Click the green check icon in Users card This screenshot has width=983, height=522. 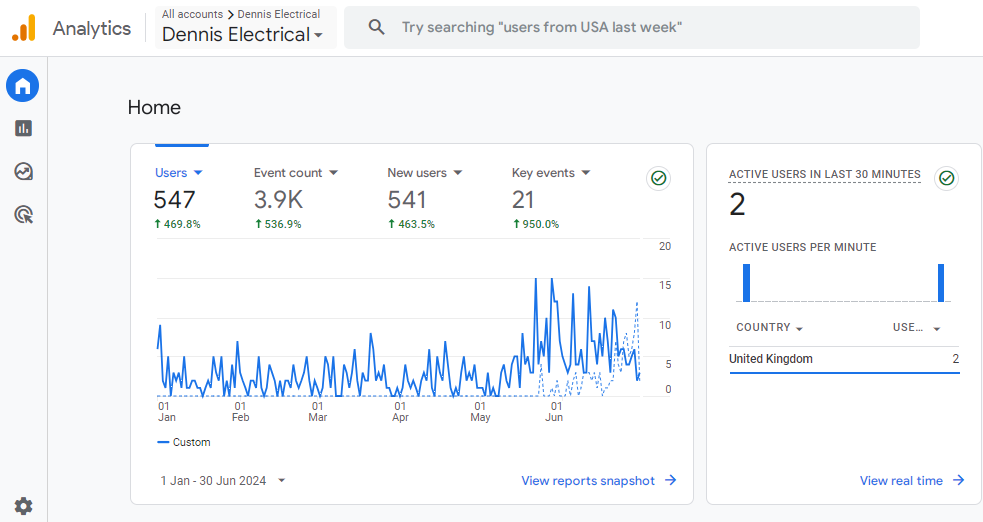coord(658,179)
